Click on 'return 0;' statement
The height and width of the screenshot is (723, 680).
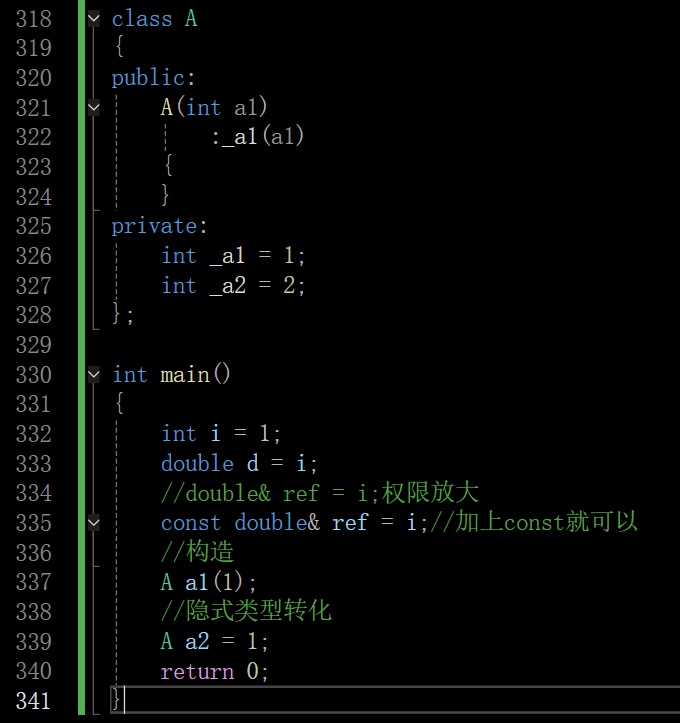214,671
